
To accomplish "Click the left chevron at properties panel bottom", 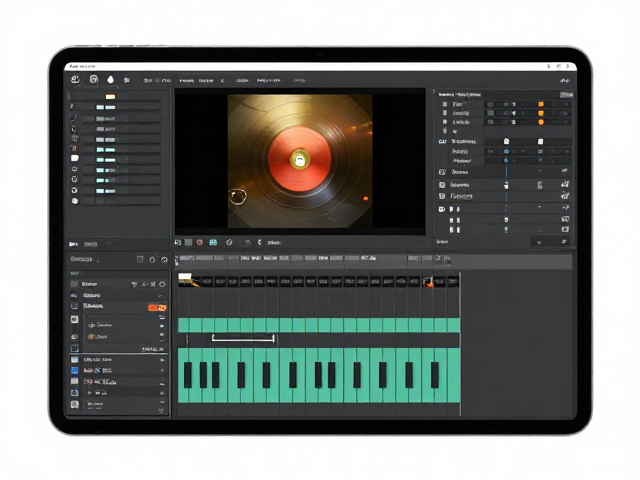I will click(x=539, y=242).
